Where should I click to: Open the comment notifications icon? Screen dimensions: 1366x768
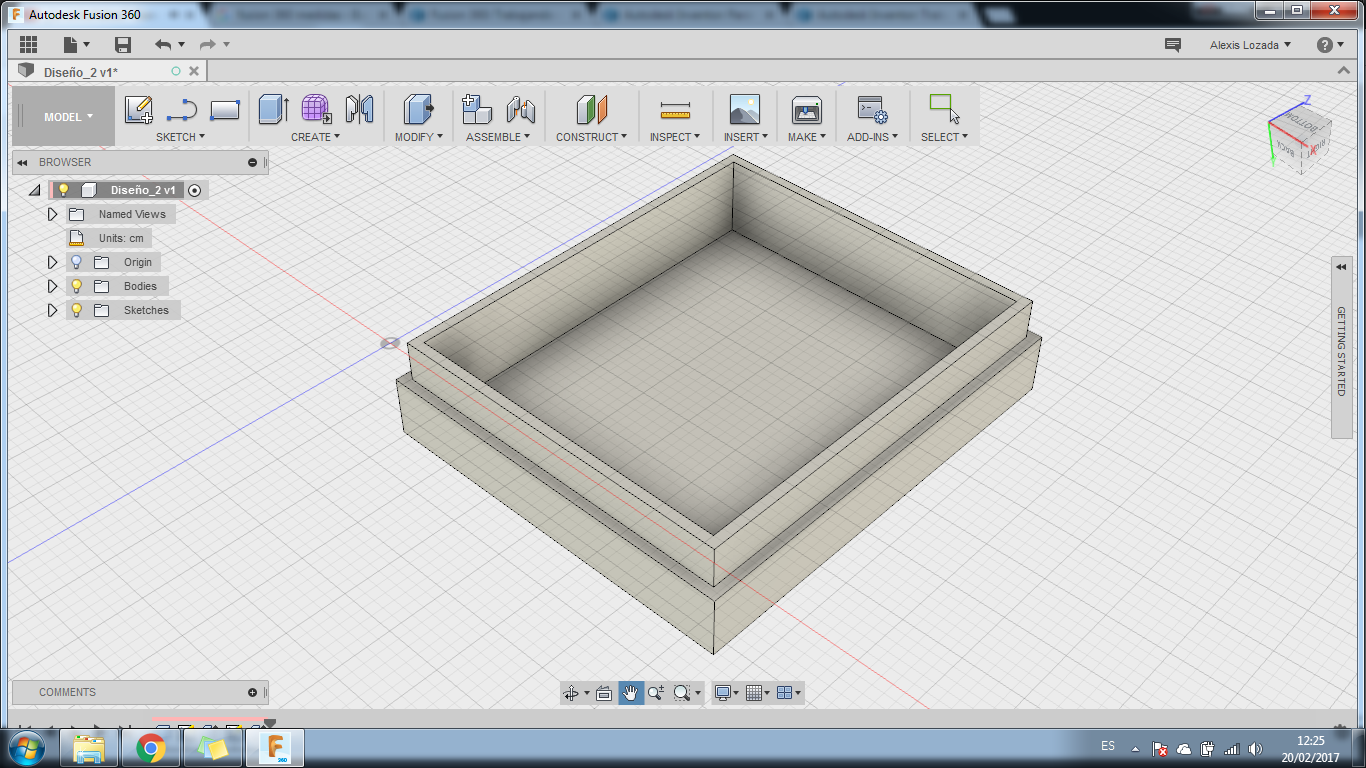[1173, 45]
